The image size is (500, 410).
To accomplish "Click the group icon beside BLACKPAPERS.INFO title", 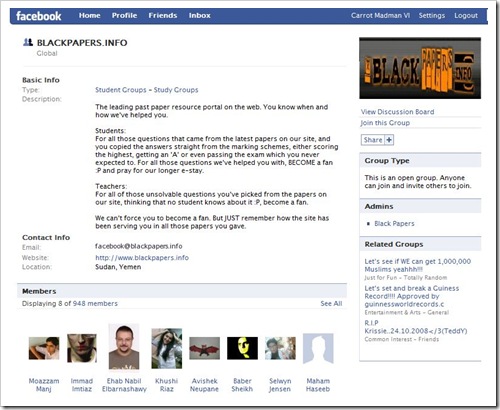I will click(x=28, y=42).
